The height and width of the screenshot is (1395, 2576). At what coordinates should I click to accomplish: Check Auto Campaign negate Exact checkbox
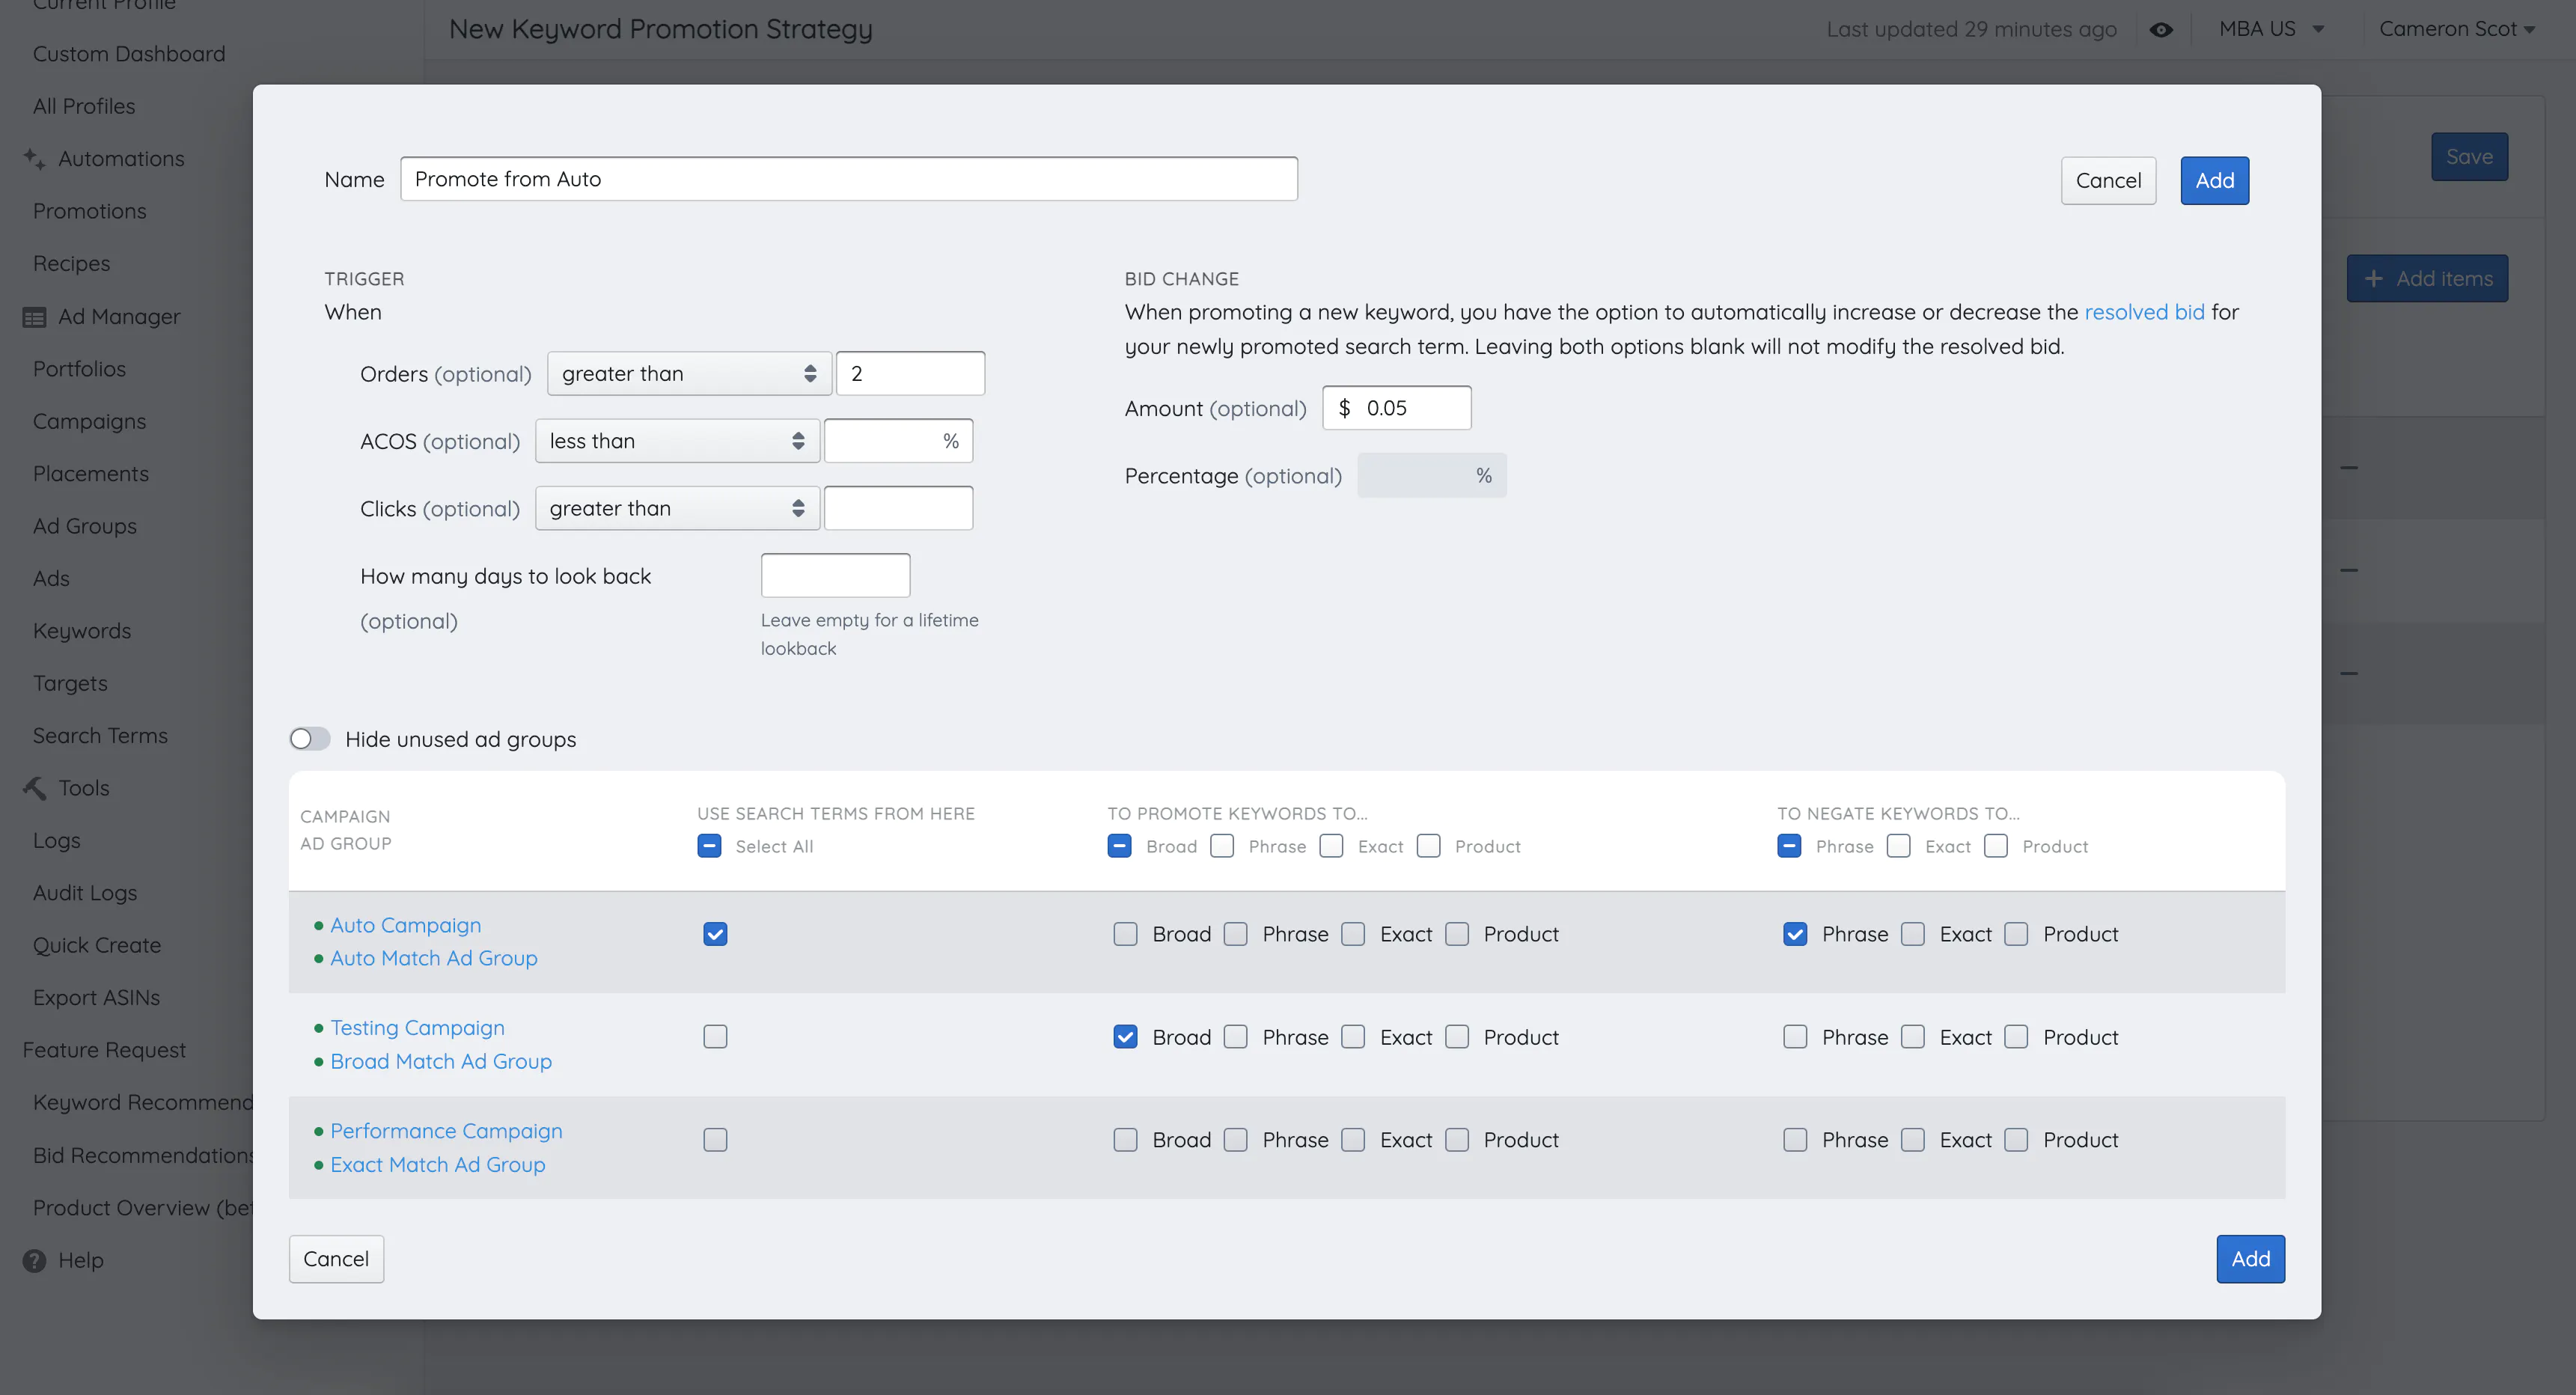click(1912, 934)
